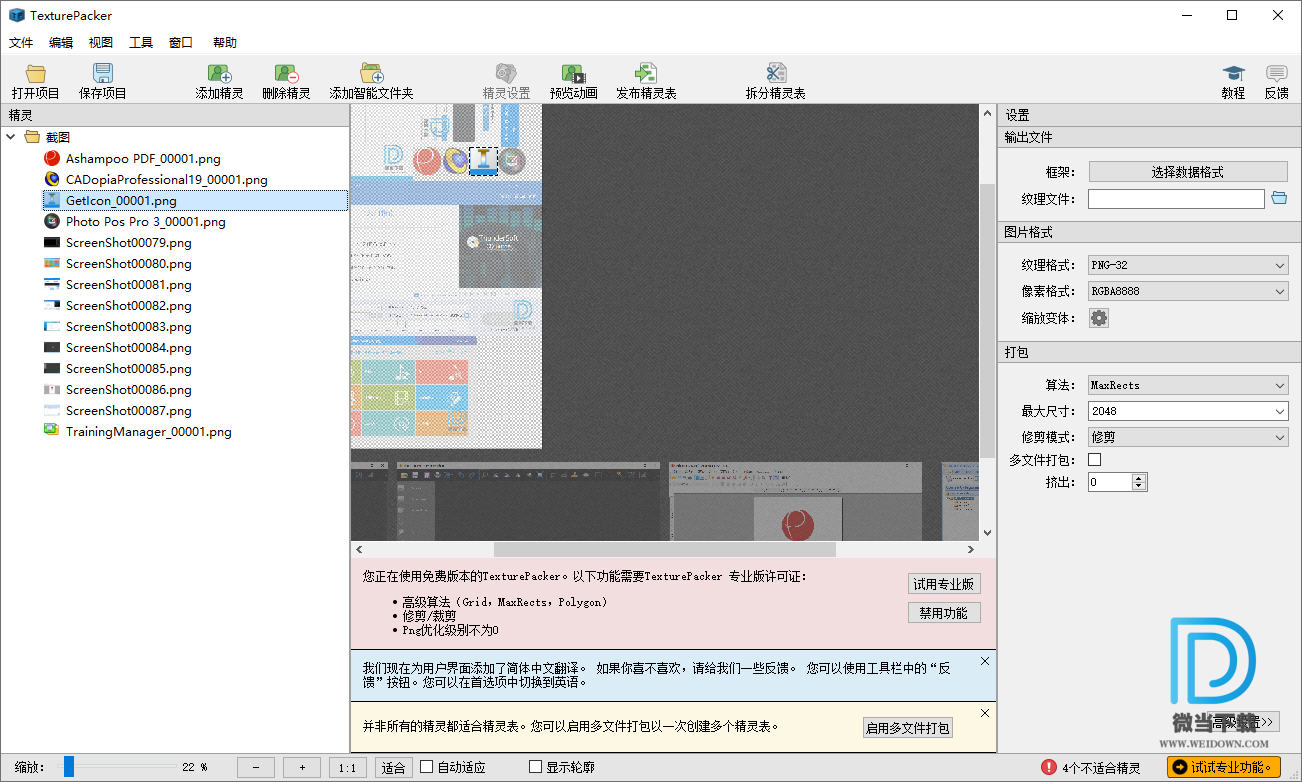This screenshot has width=1302, height=782.
Task: Click the 拆分精灵表 toolbar icon
Action: [x=776, y=73]
